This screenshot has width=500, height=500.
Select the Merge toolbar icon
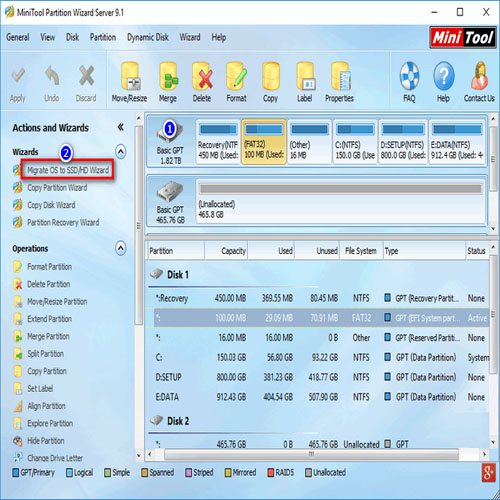pyautogui.click(x=168, y=76)
